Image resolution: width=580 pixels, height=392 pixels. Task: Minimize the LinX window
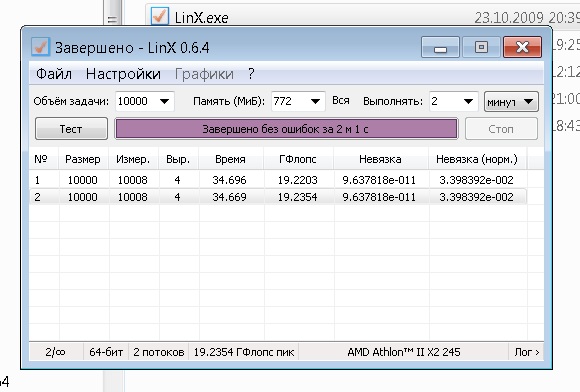tap(441, 47)
